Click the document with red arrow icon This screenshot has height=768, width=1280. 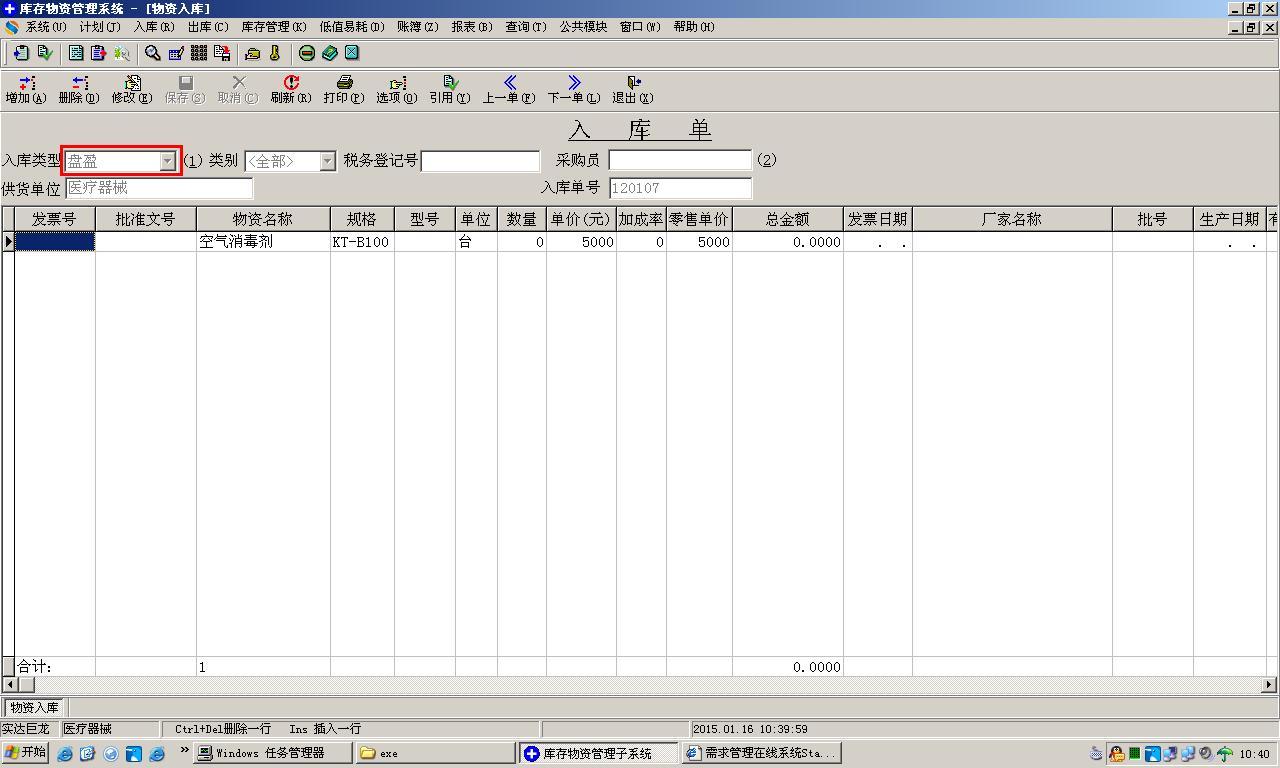(x=98, y=53)
